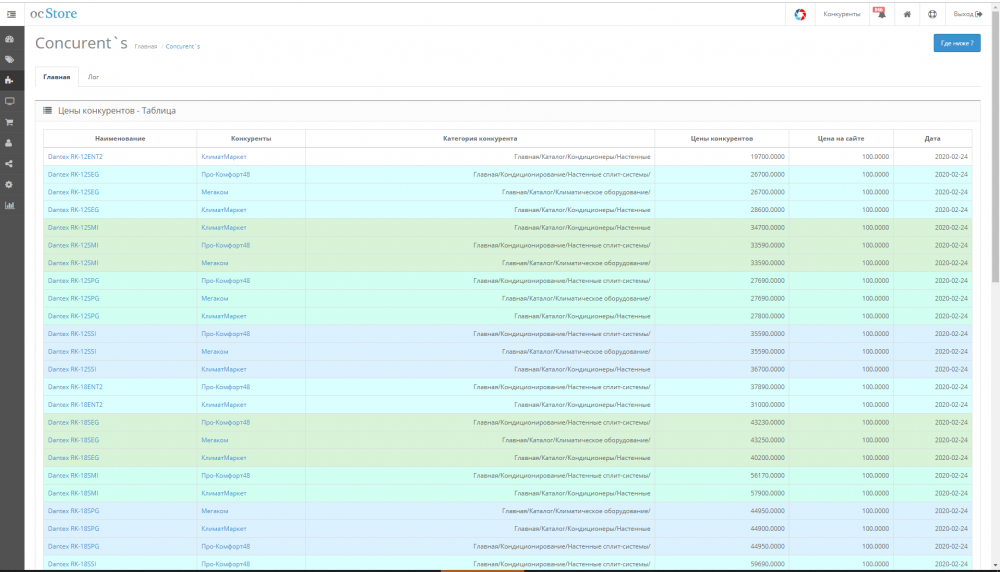Image resolution: width=1000 pixels, height=572 pixels.
Task: Click КлиматМаркет link in the 57900.0000 row
Action: pos(224,494)
